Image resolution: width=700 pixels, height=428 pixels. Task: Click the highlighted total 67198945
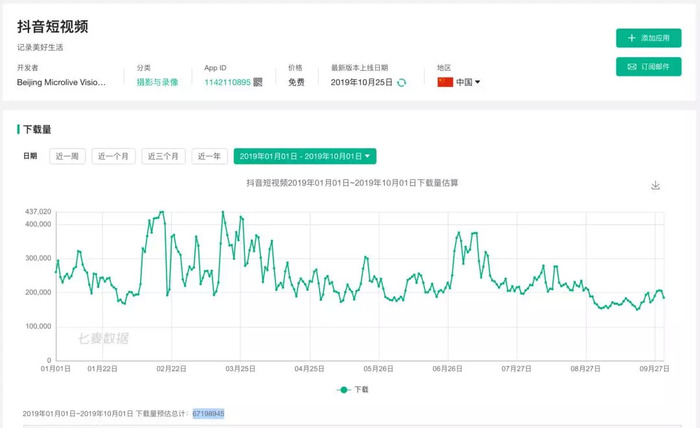(x=208, y=414)
